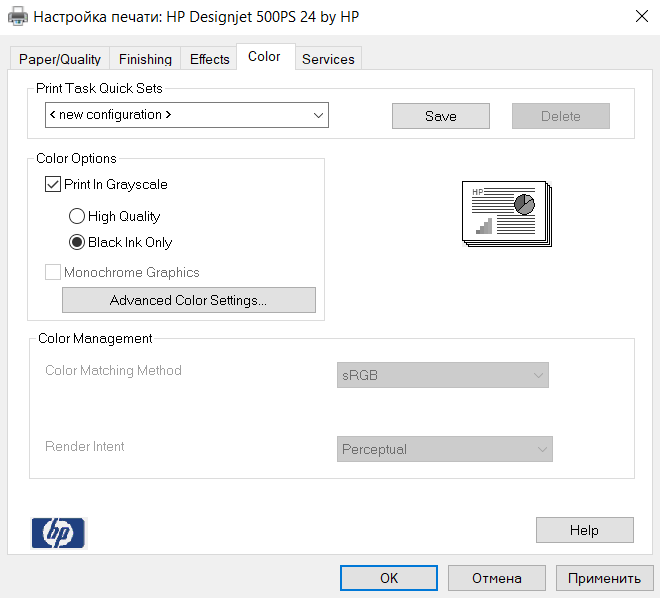Click the Delete quick set button
This screenshot has width=660, height=598.
[561, 116]
